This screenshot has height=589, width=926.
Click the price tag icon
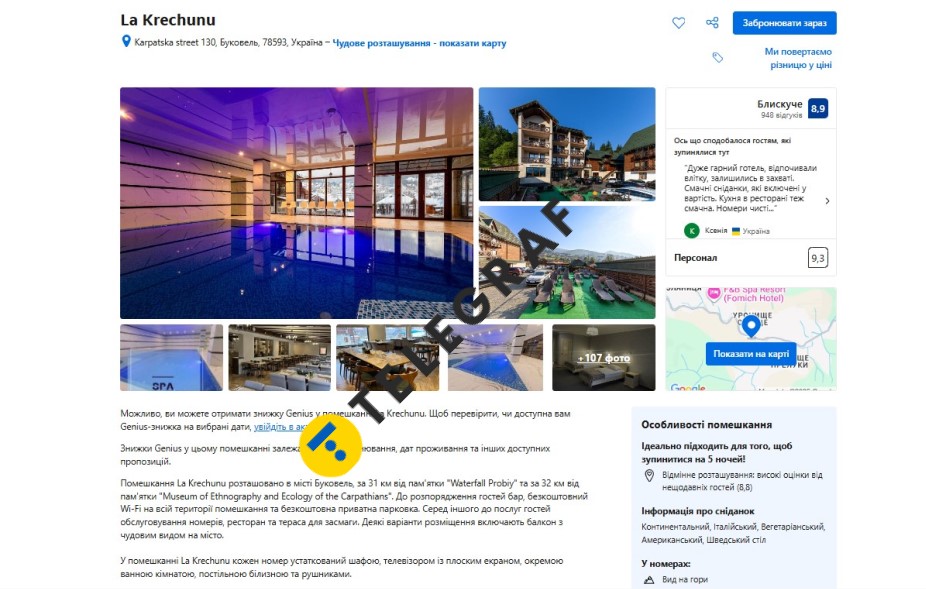(718, 57)
